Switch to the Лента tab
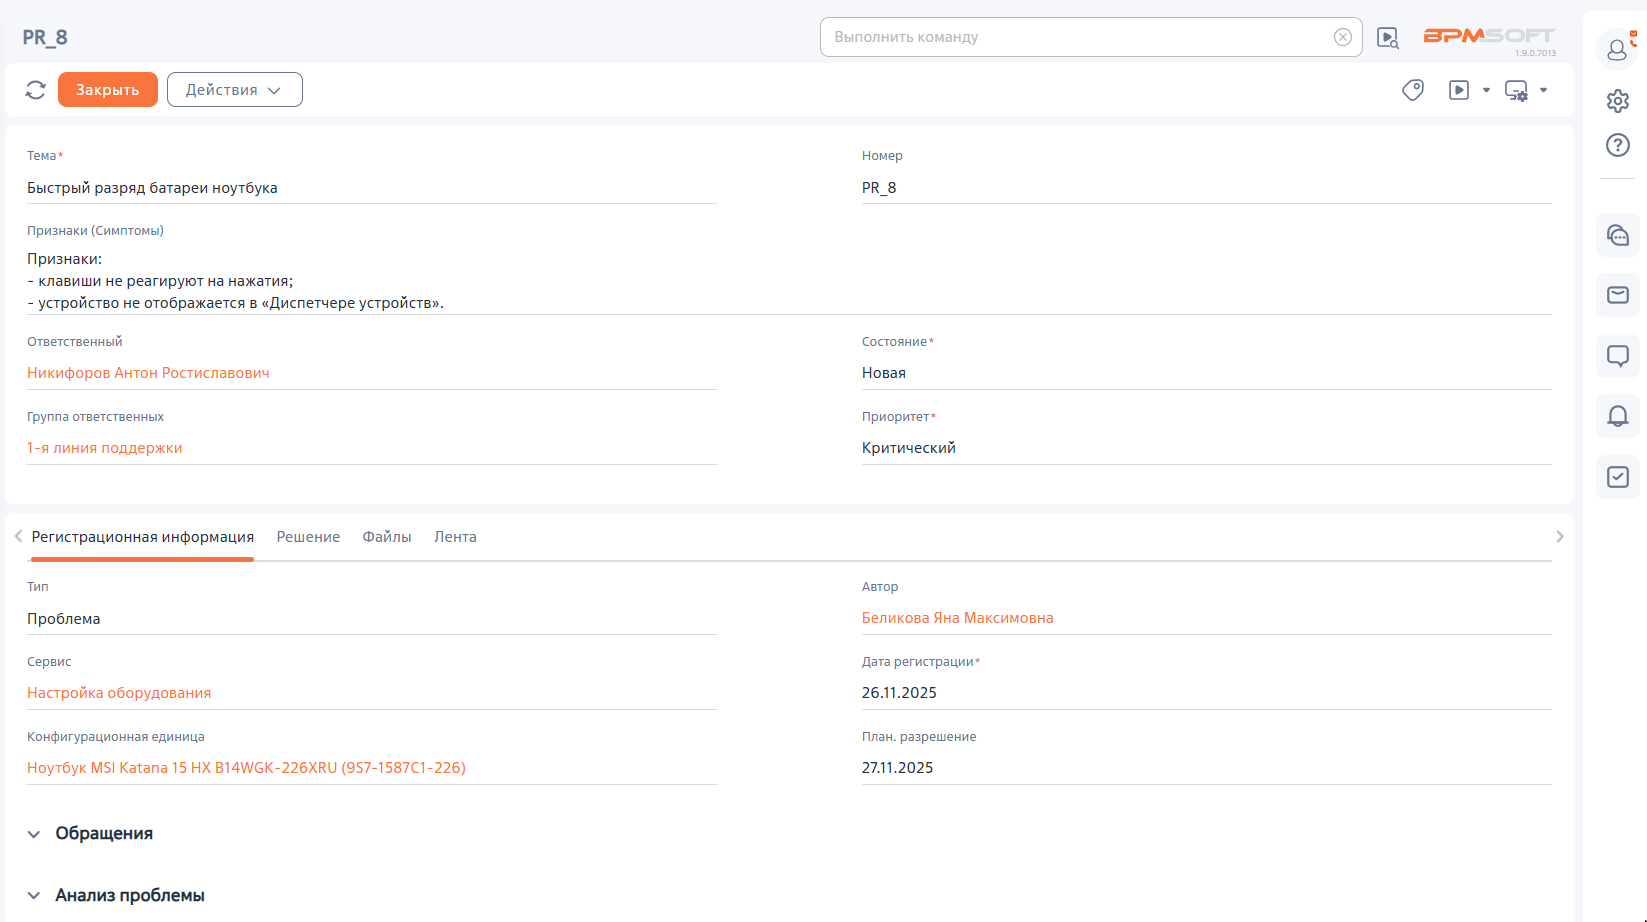The image size is (1647, 922). (455, 537)
